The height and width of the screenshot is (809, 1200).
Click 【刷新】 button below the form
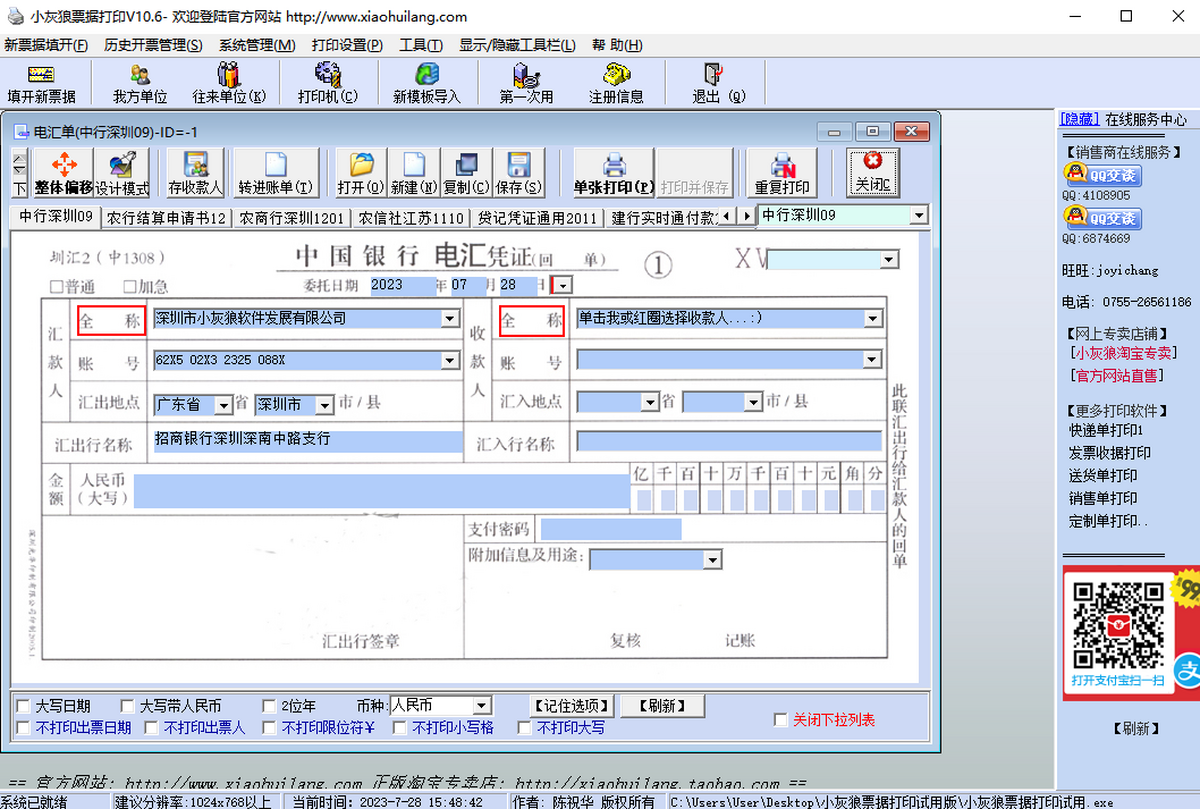tap(663, 706)
